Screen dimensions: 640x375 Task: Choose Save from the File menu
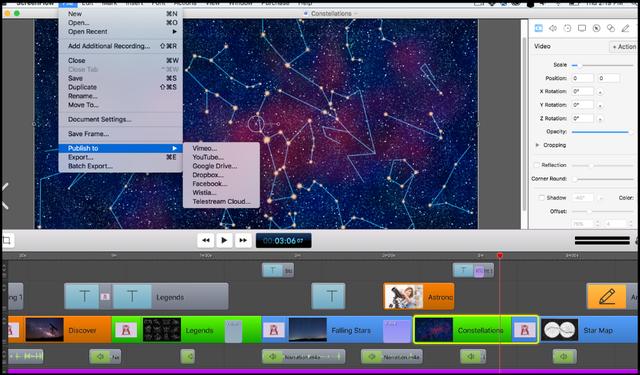pos(121,78)
